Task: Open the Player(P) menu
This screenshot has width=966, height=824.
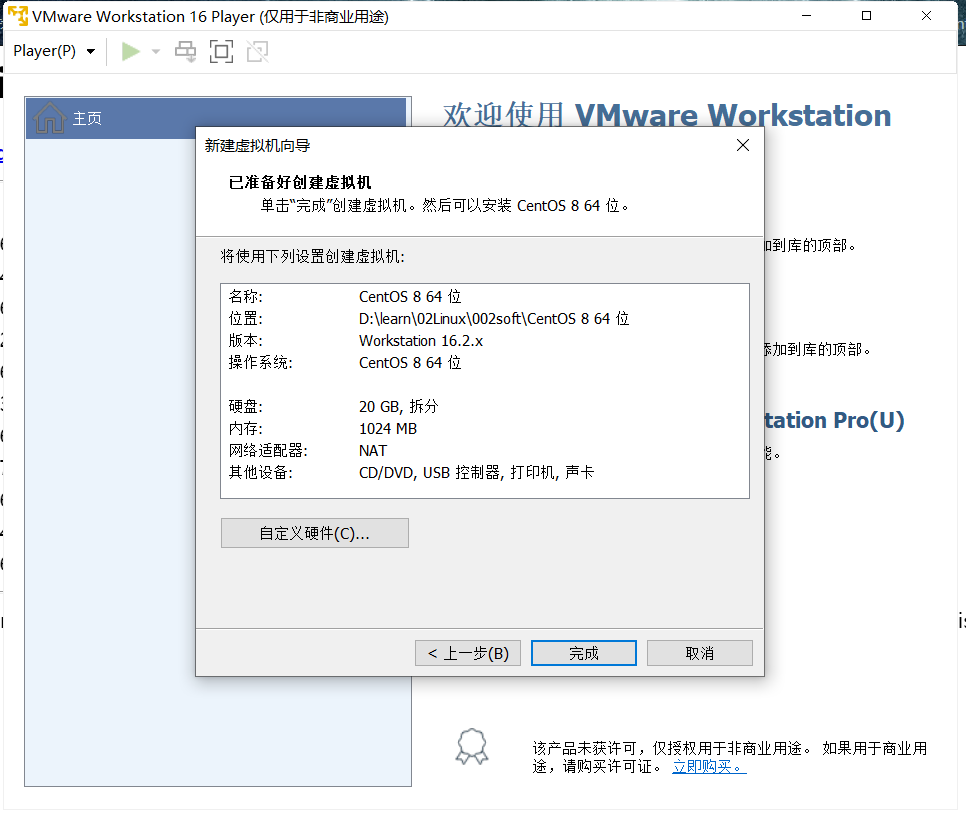Action: click(54, 51)
